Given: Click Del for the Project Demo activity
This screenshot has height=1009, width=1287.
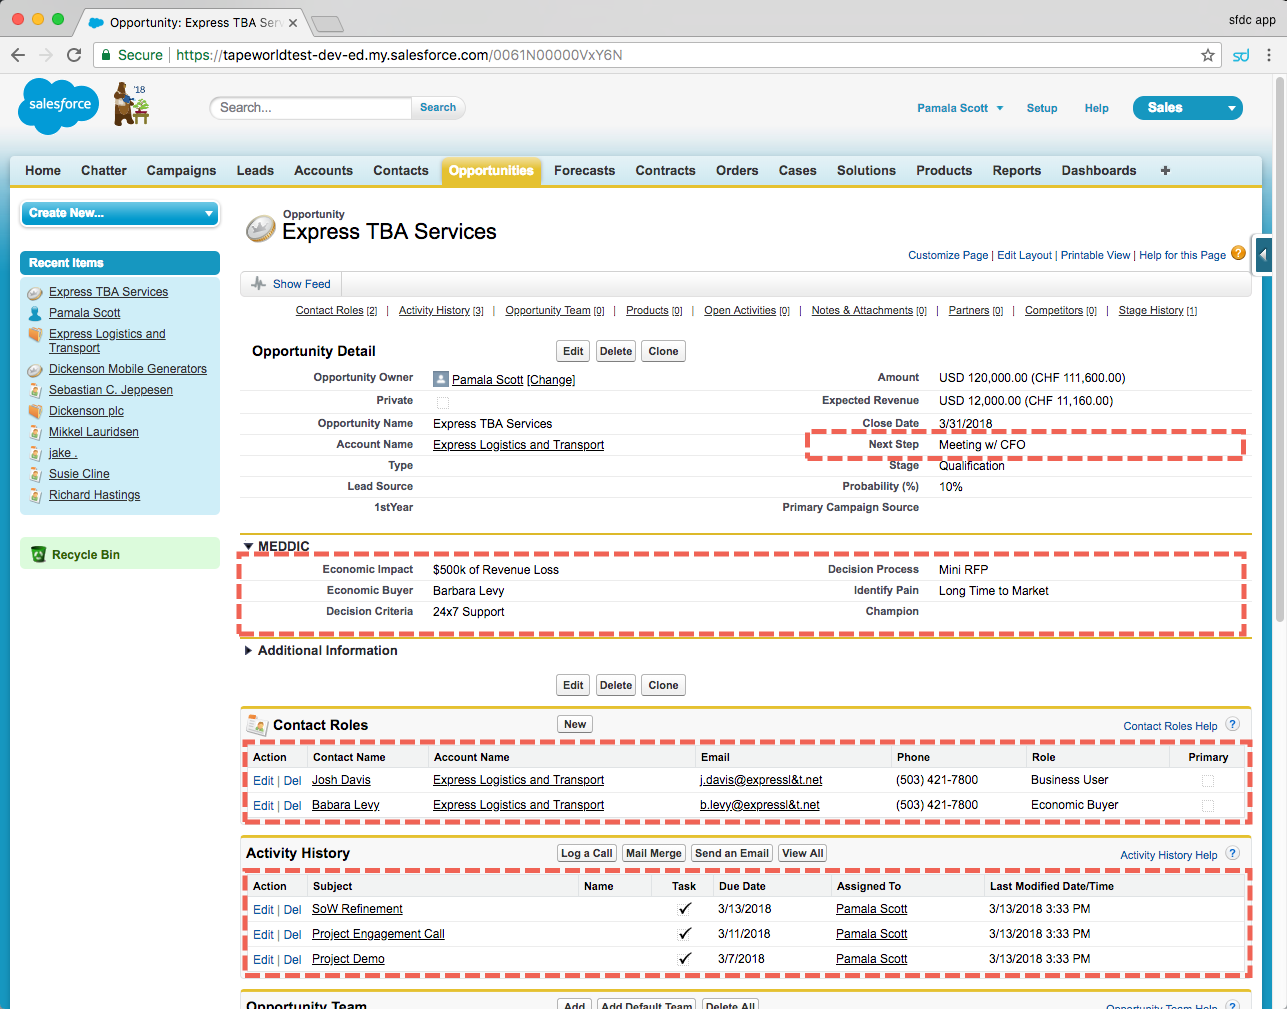Looking at the screenshot, I should click(292, 960).
